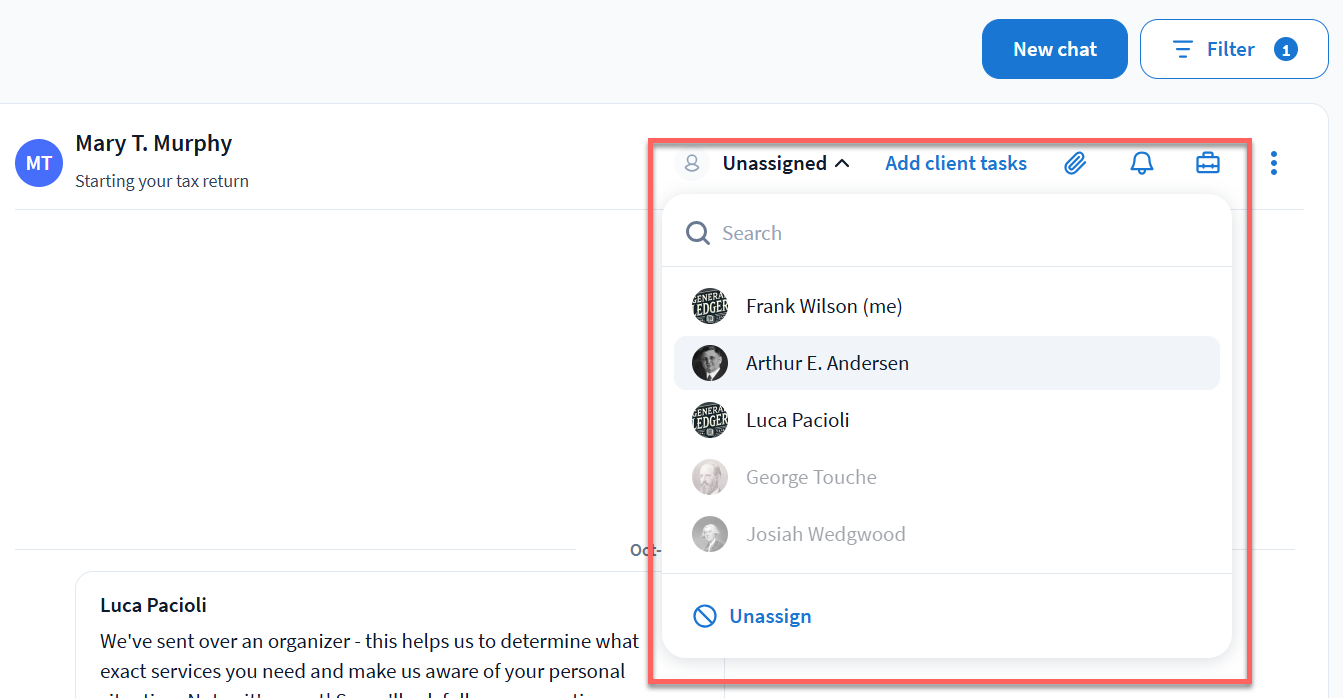Click the person icon beside Unassigned
The height and width of the screenshot is (698, 1343).
pyautogui.click(x=691, y=163)
